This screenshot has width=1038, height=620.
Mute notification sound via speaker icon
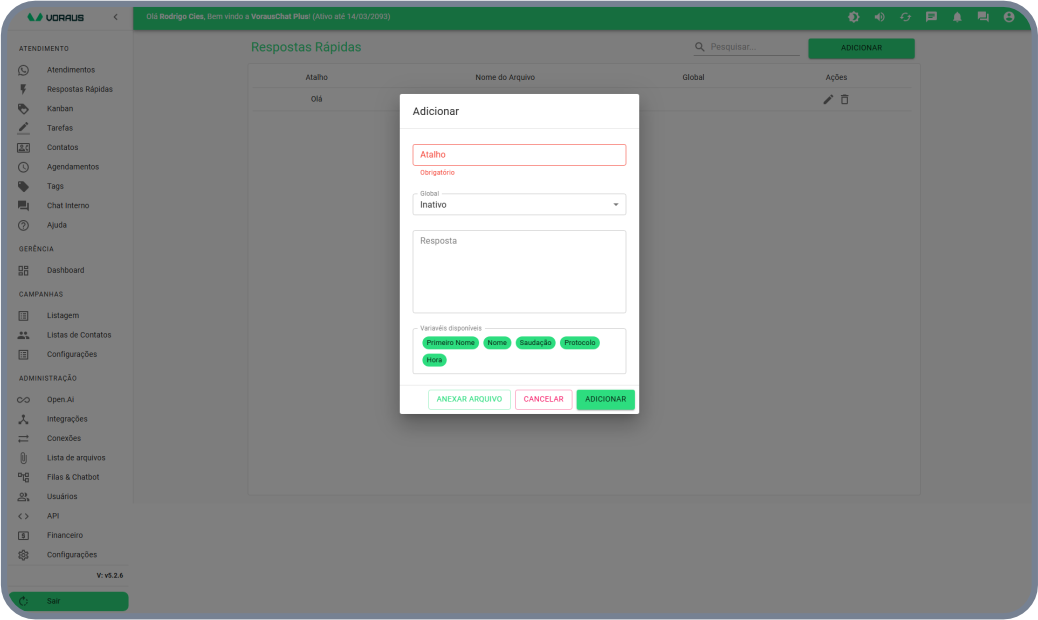click(x=879, y=17)
